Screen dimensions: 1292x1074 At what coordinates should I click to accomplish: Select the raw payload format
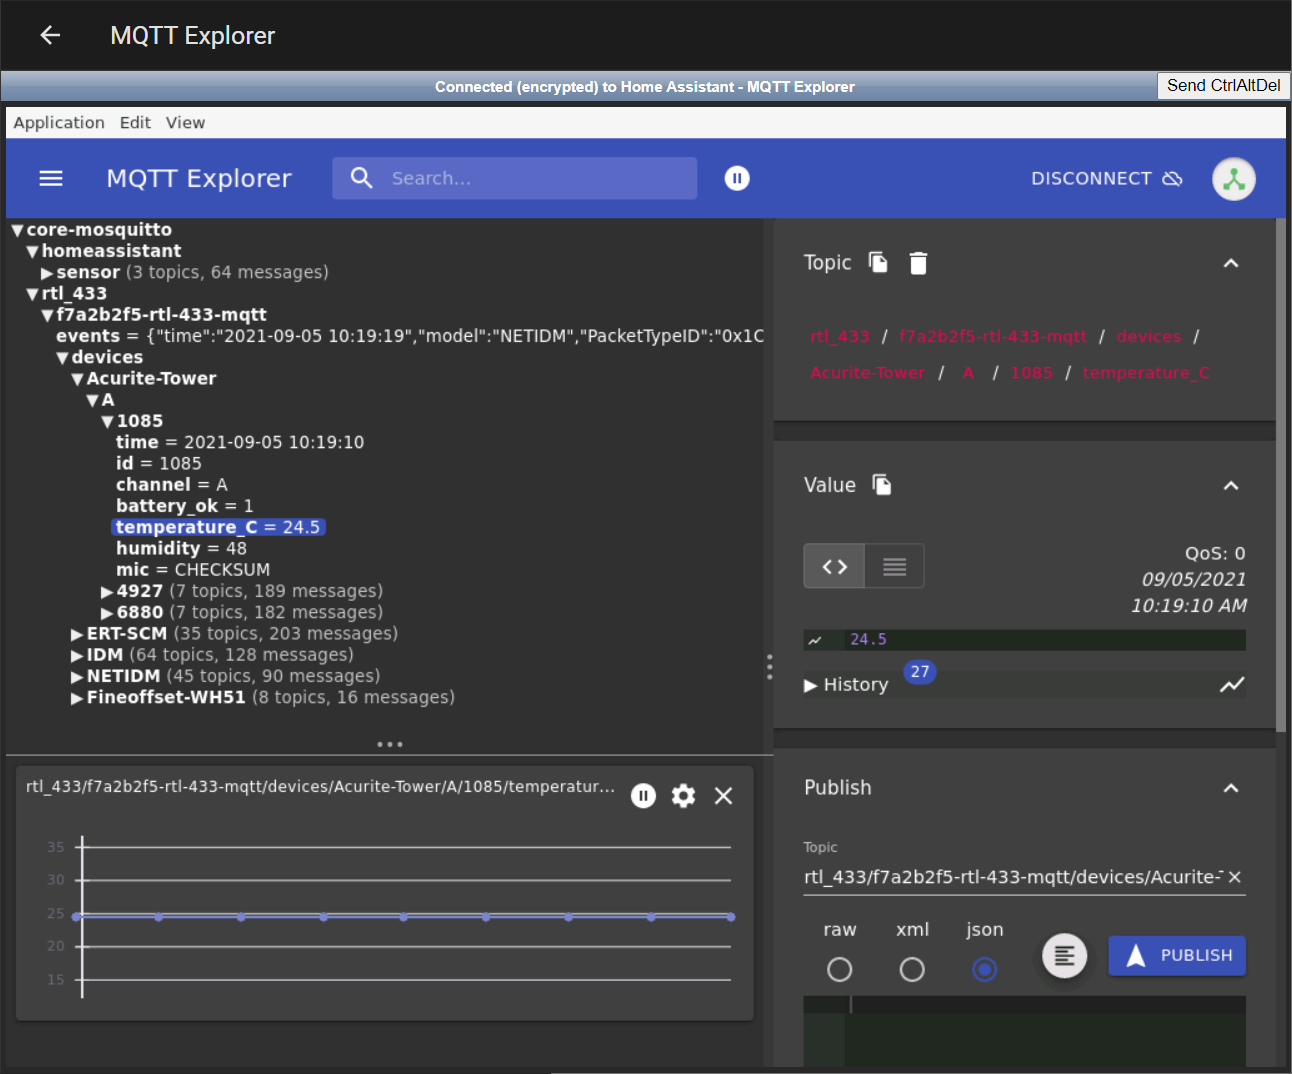840,969
